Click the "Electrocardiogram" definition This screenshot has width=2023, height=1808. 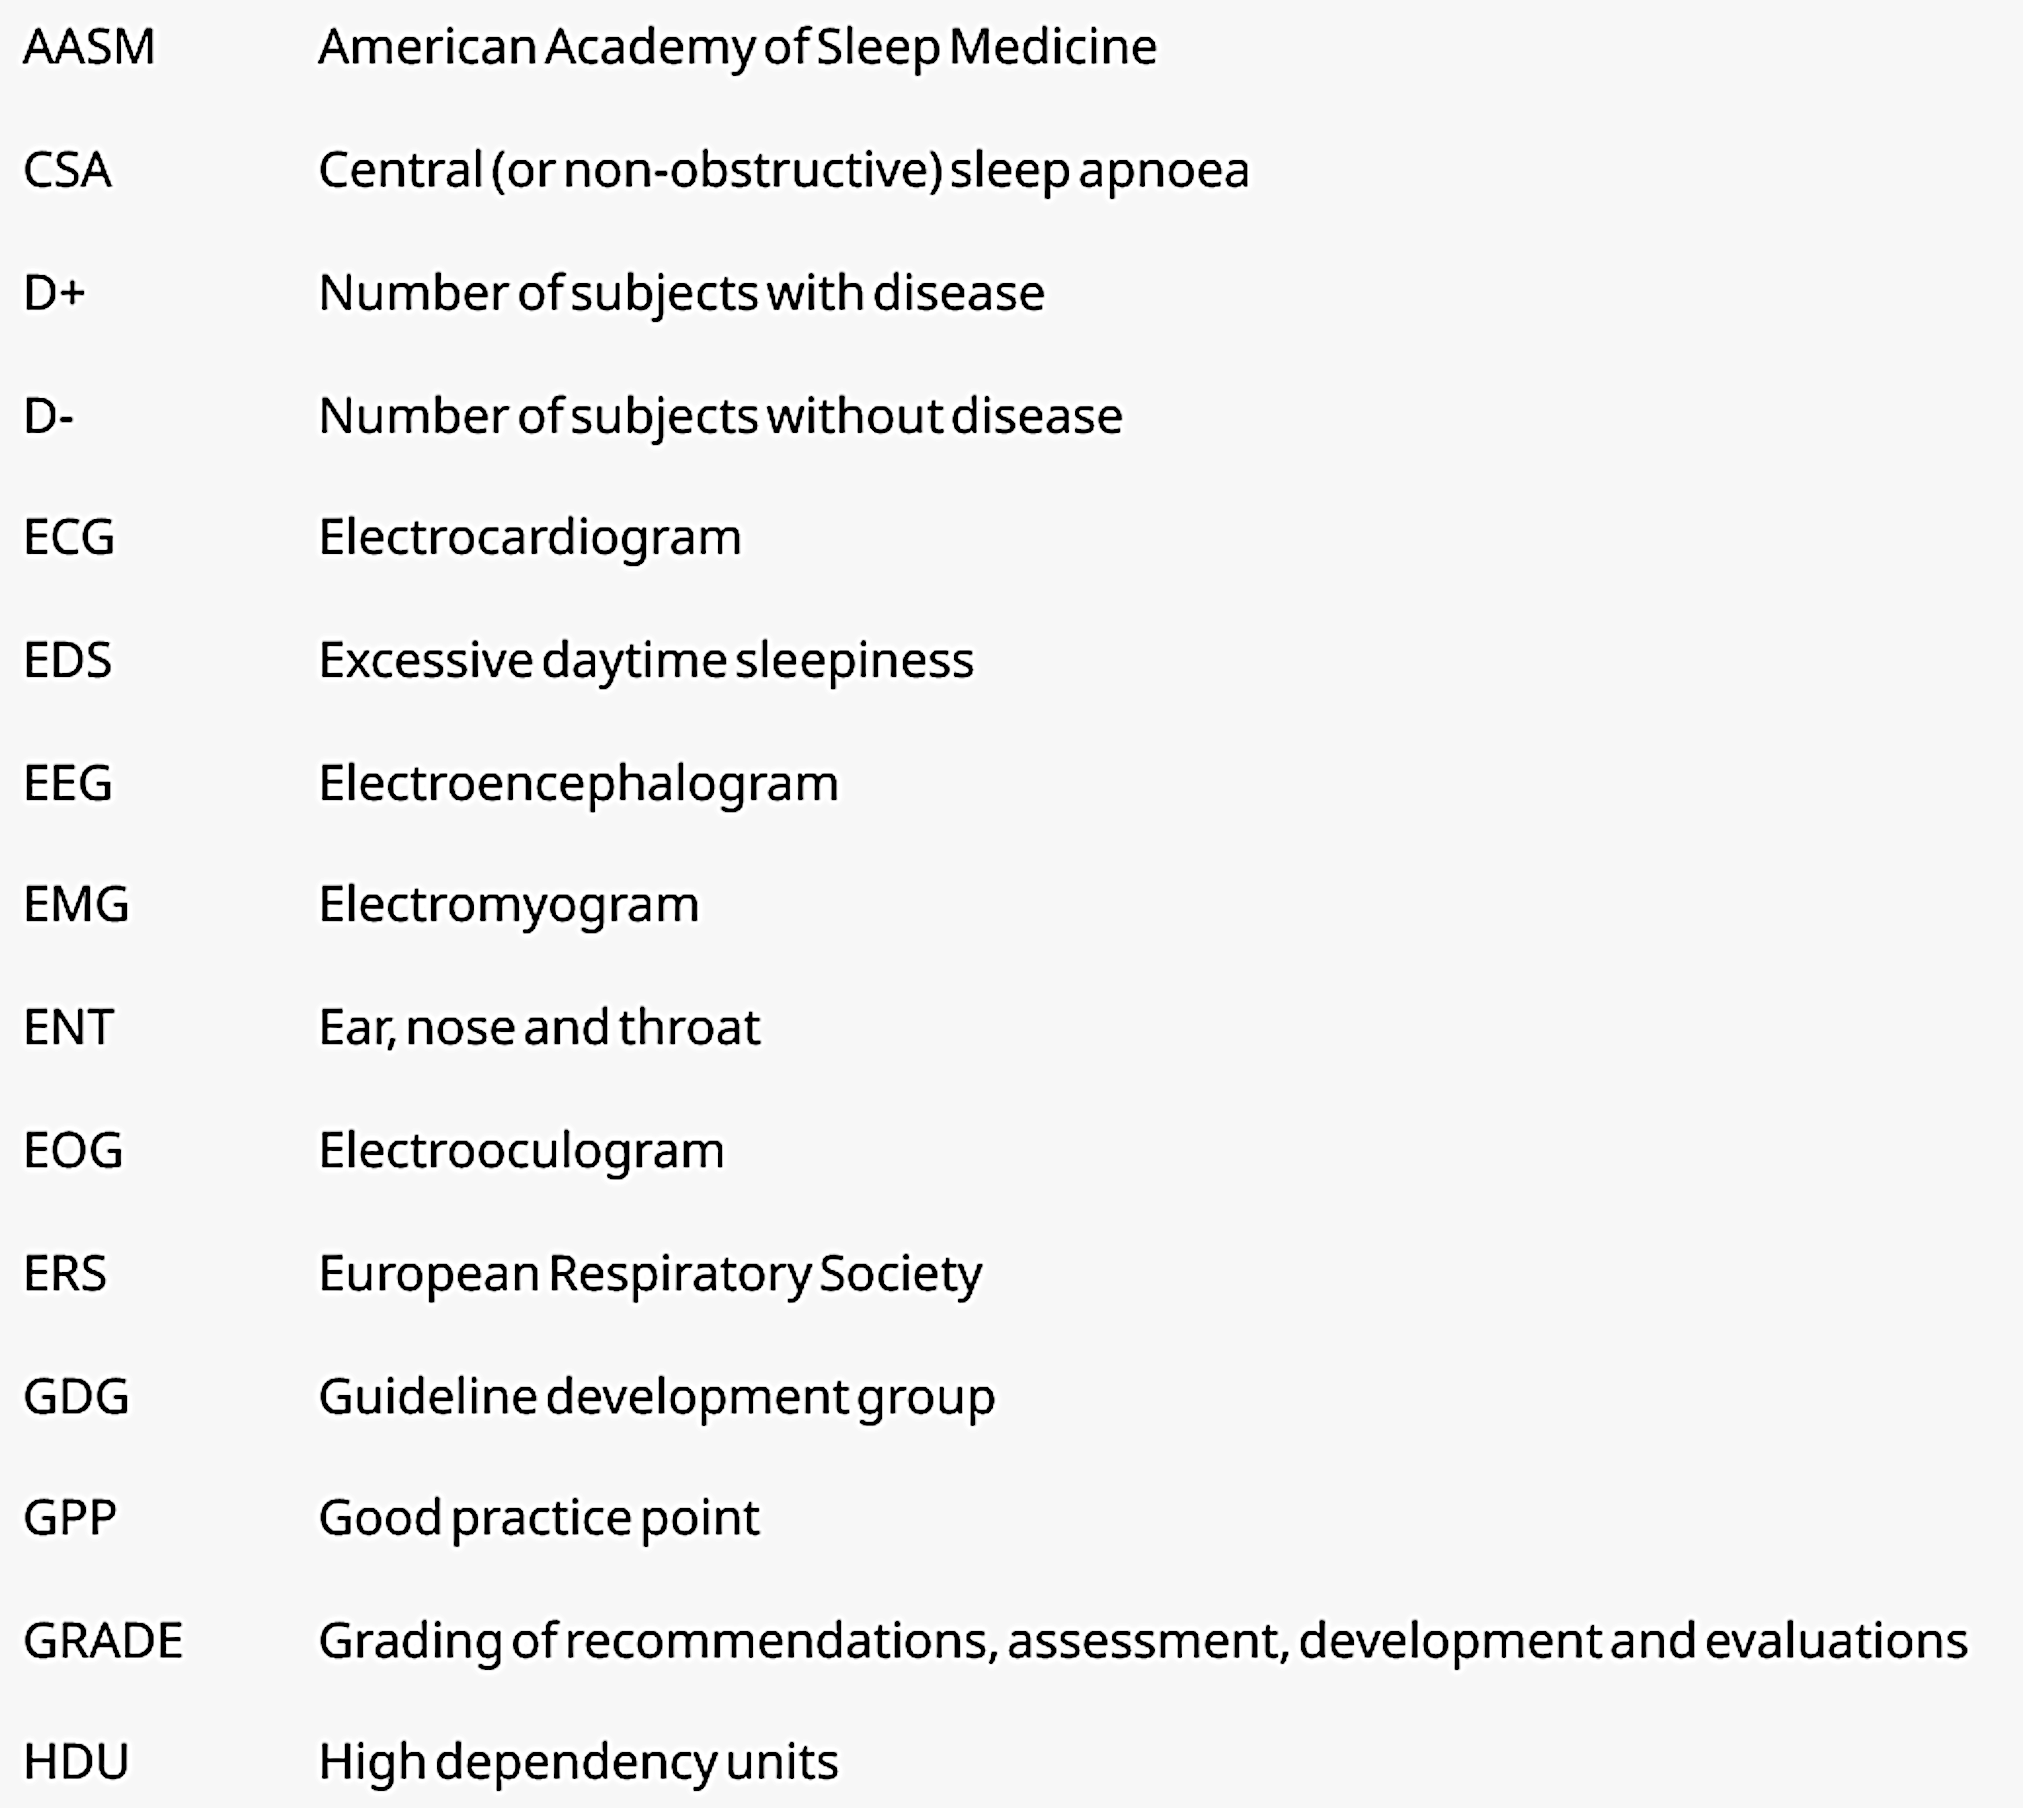tap(530, 538)
